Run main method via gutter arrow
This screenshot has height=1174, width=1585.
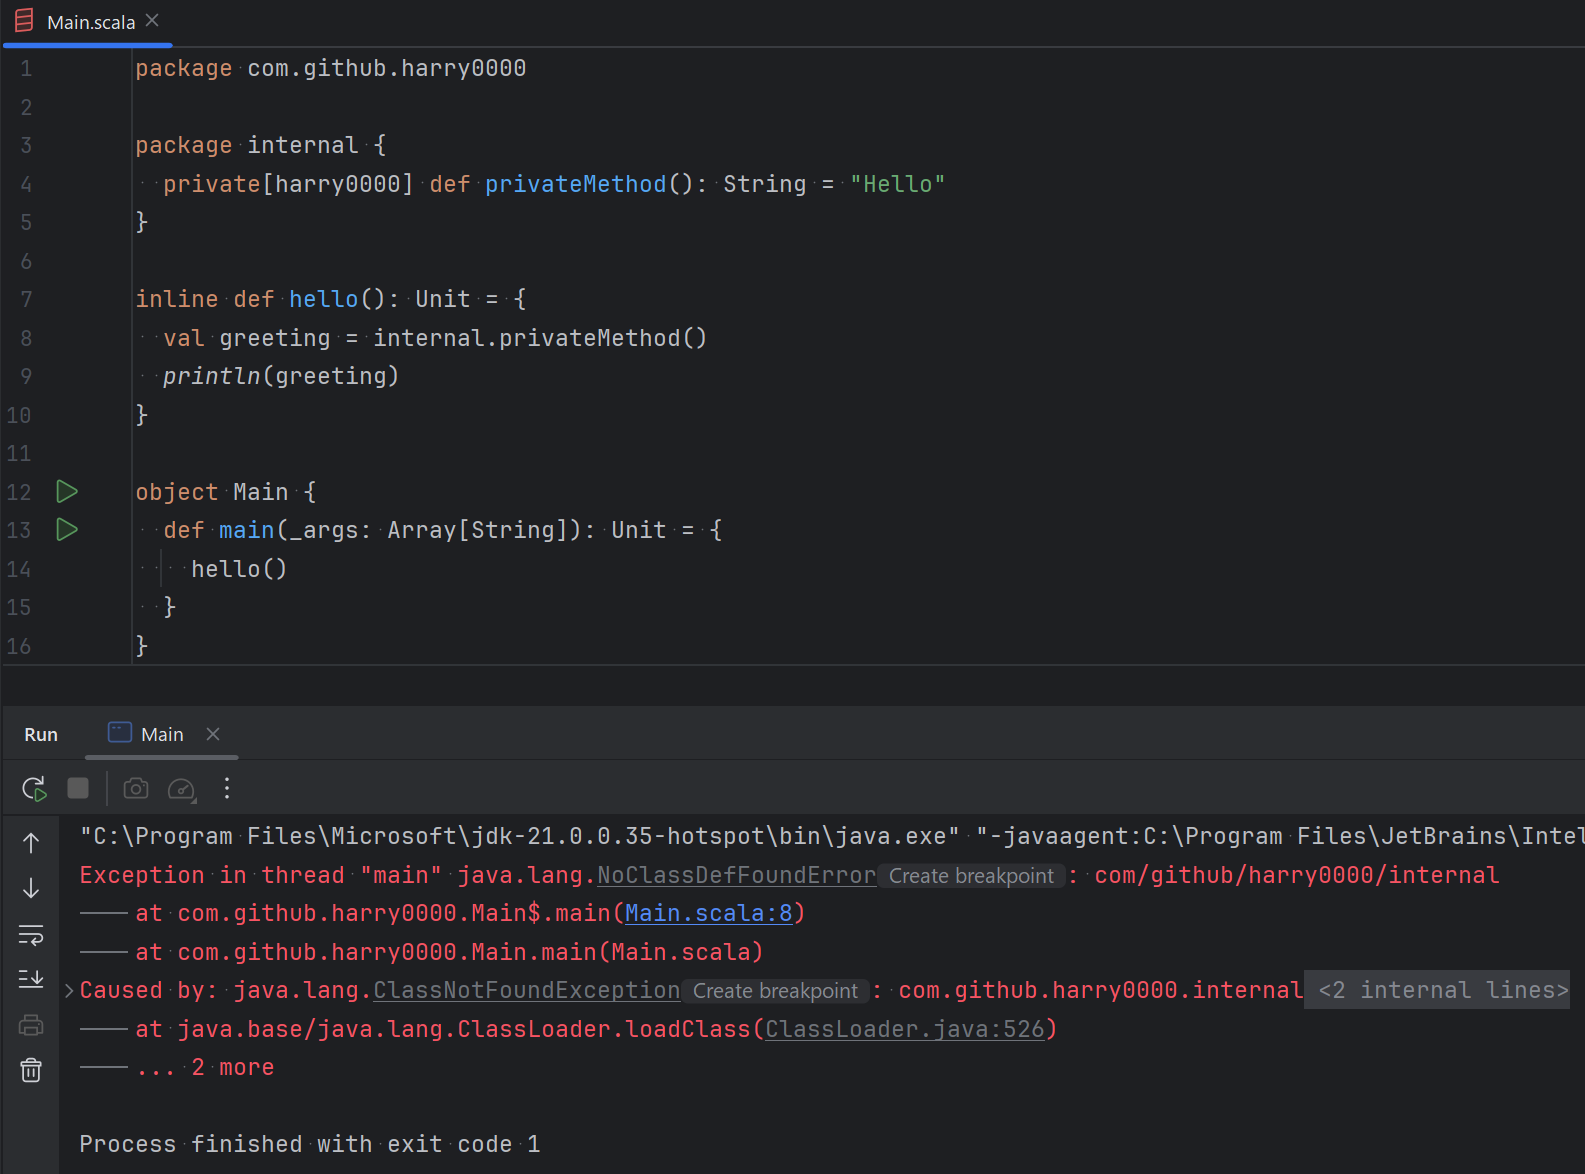coord(67,529)
